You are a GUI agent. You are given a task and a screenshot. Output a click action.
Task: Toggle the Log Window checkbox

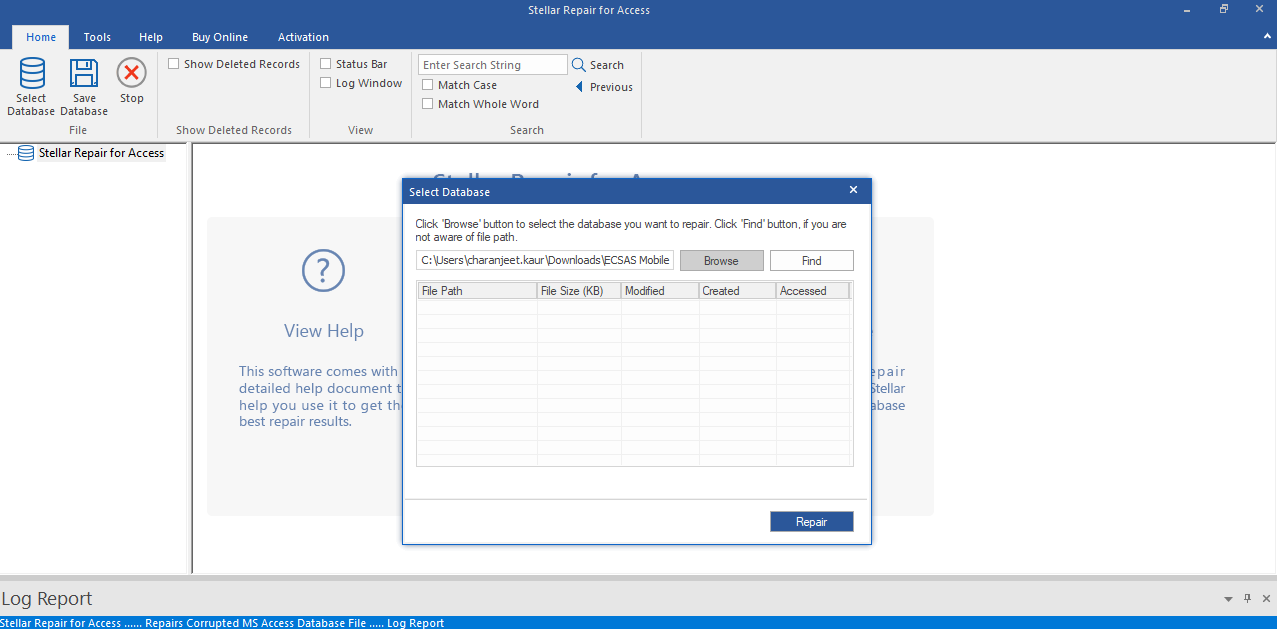click(326, 83)
